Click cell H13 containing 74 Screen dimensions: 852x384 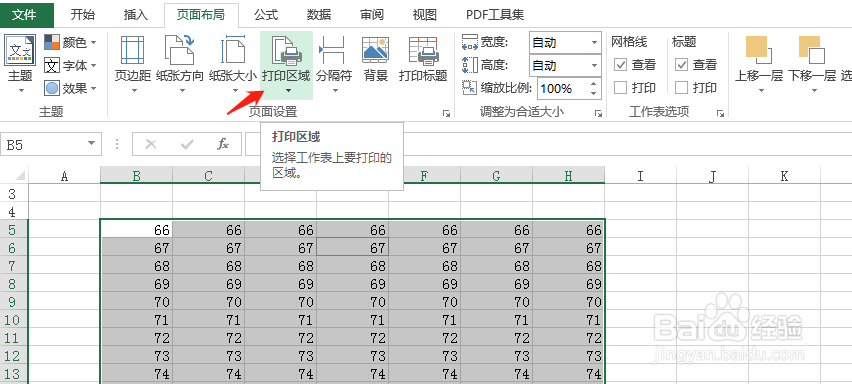pos(568,374)
